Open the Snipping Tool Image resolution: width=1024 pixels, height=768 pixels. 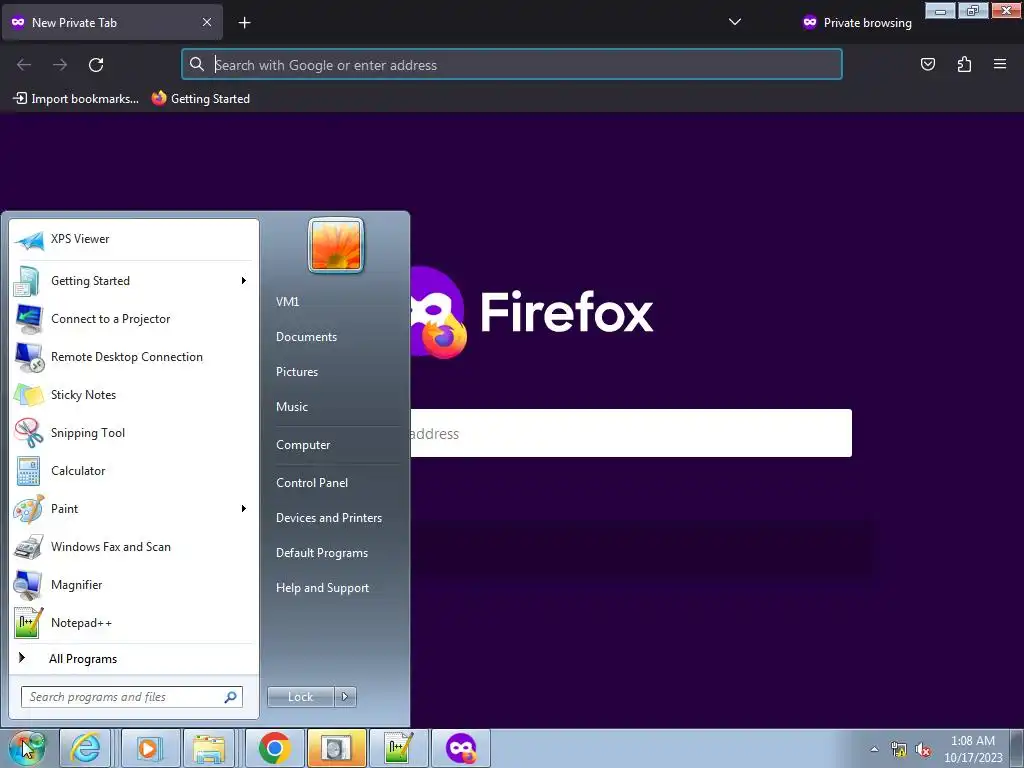134,432
